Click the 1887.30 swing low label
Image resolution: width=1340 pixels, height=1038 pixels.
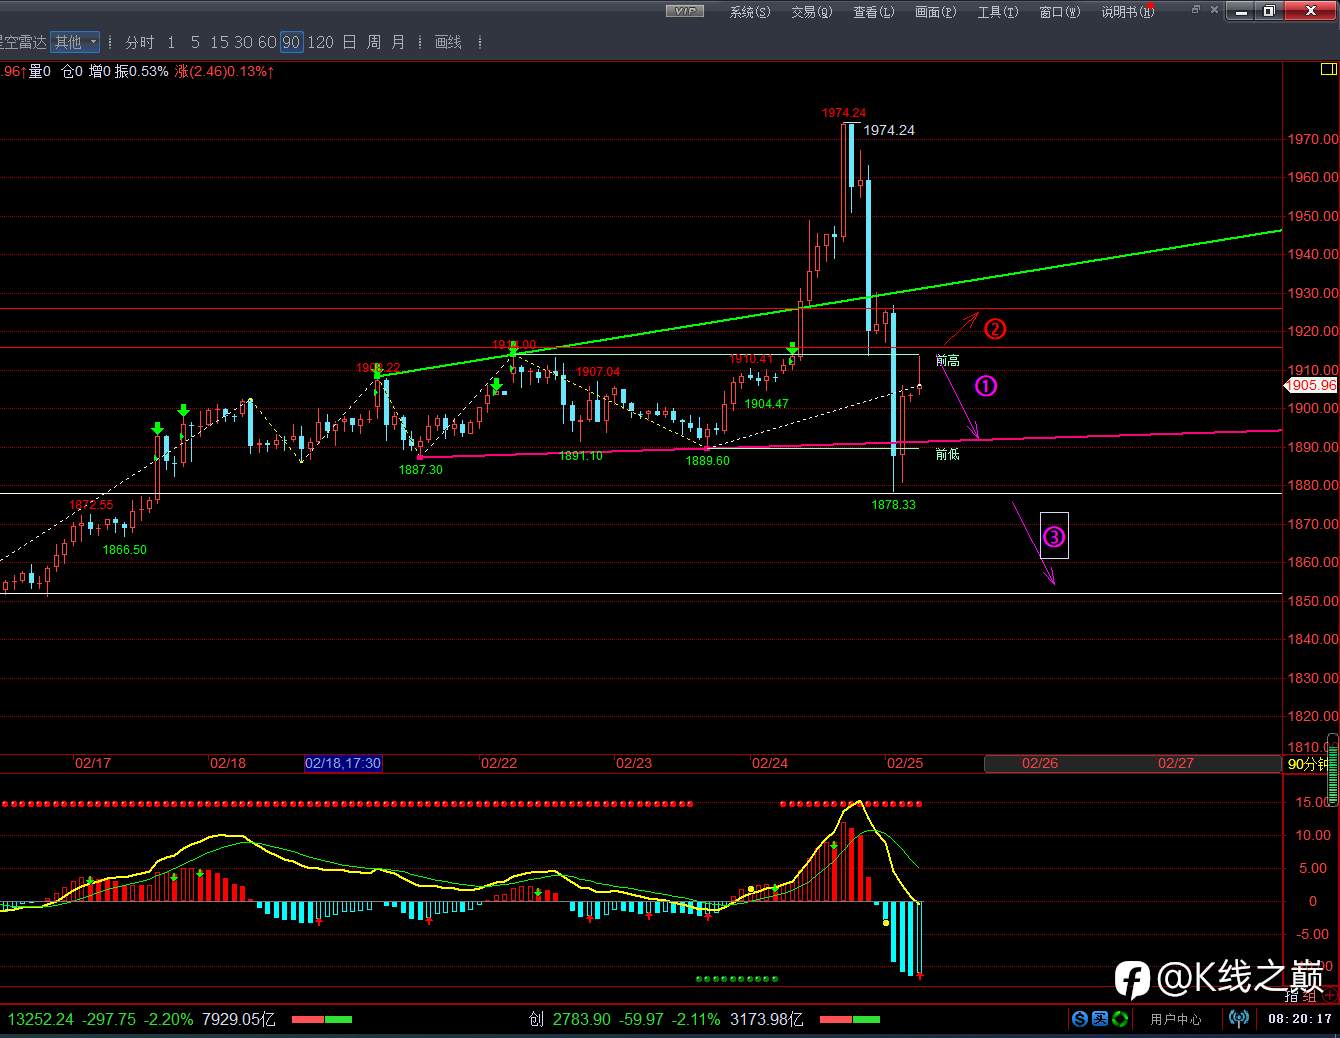[420, 470]
